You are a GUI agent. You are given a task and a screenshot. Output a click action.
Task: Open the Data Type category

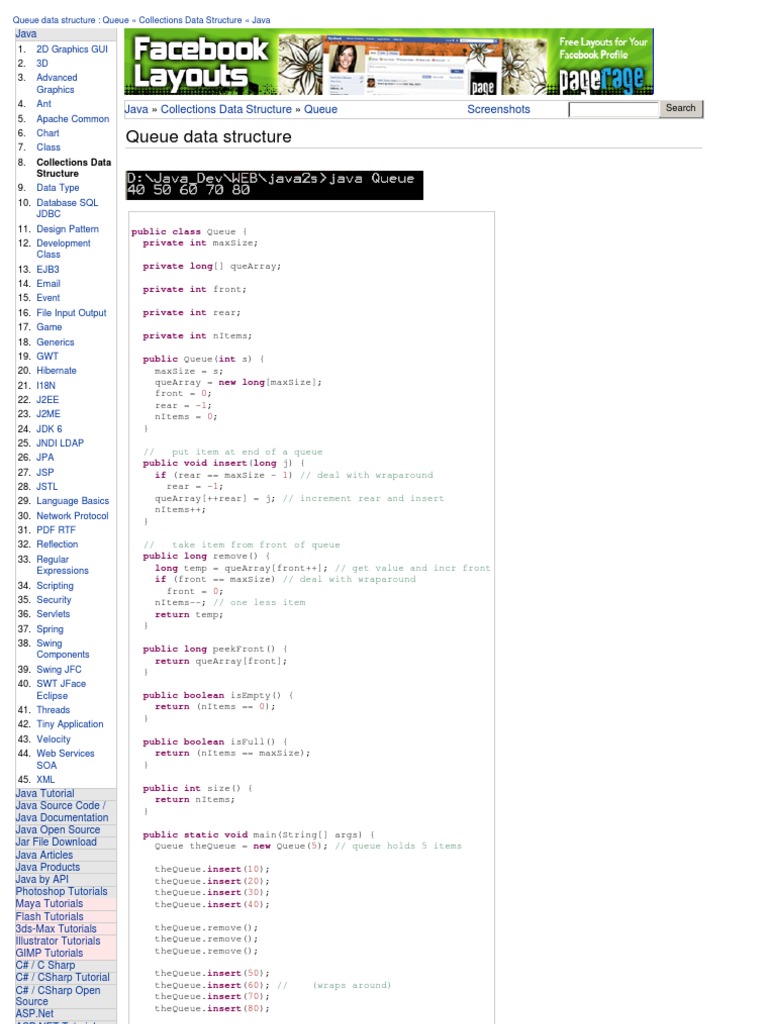[x=57, y=188]
